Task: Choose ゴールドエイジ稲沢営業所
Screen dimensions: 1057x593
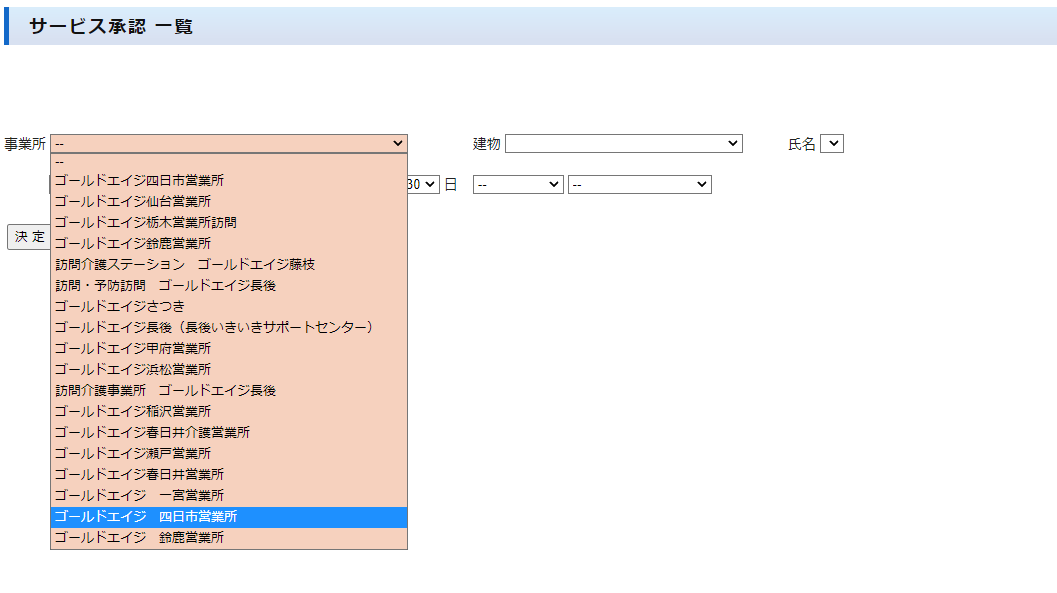Action: pyautogui.click(x=133, y=412)
